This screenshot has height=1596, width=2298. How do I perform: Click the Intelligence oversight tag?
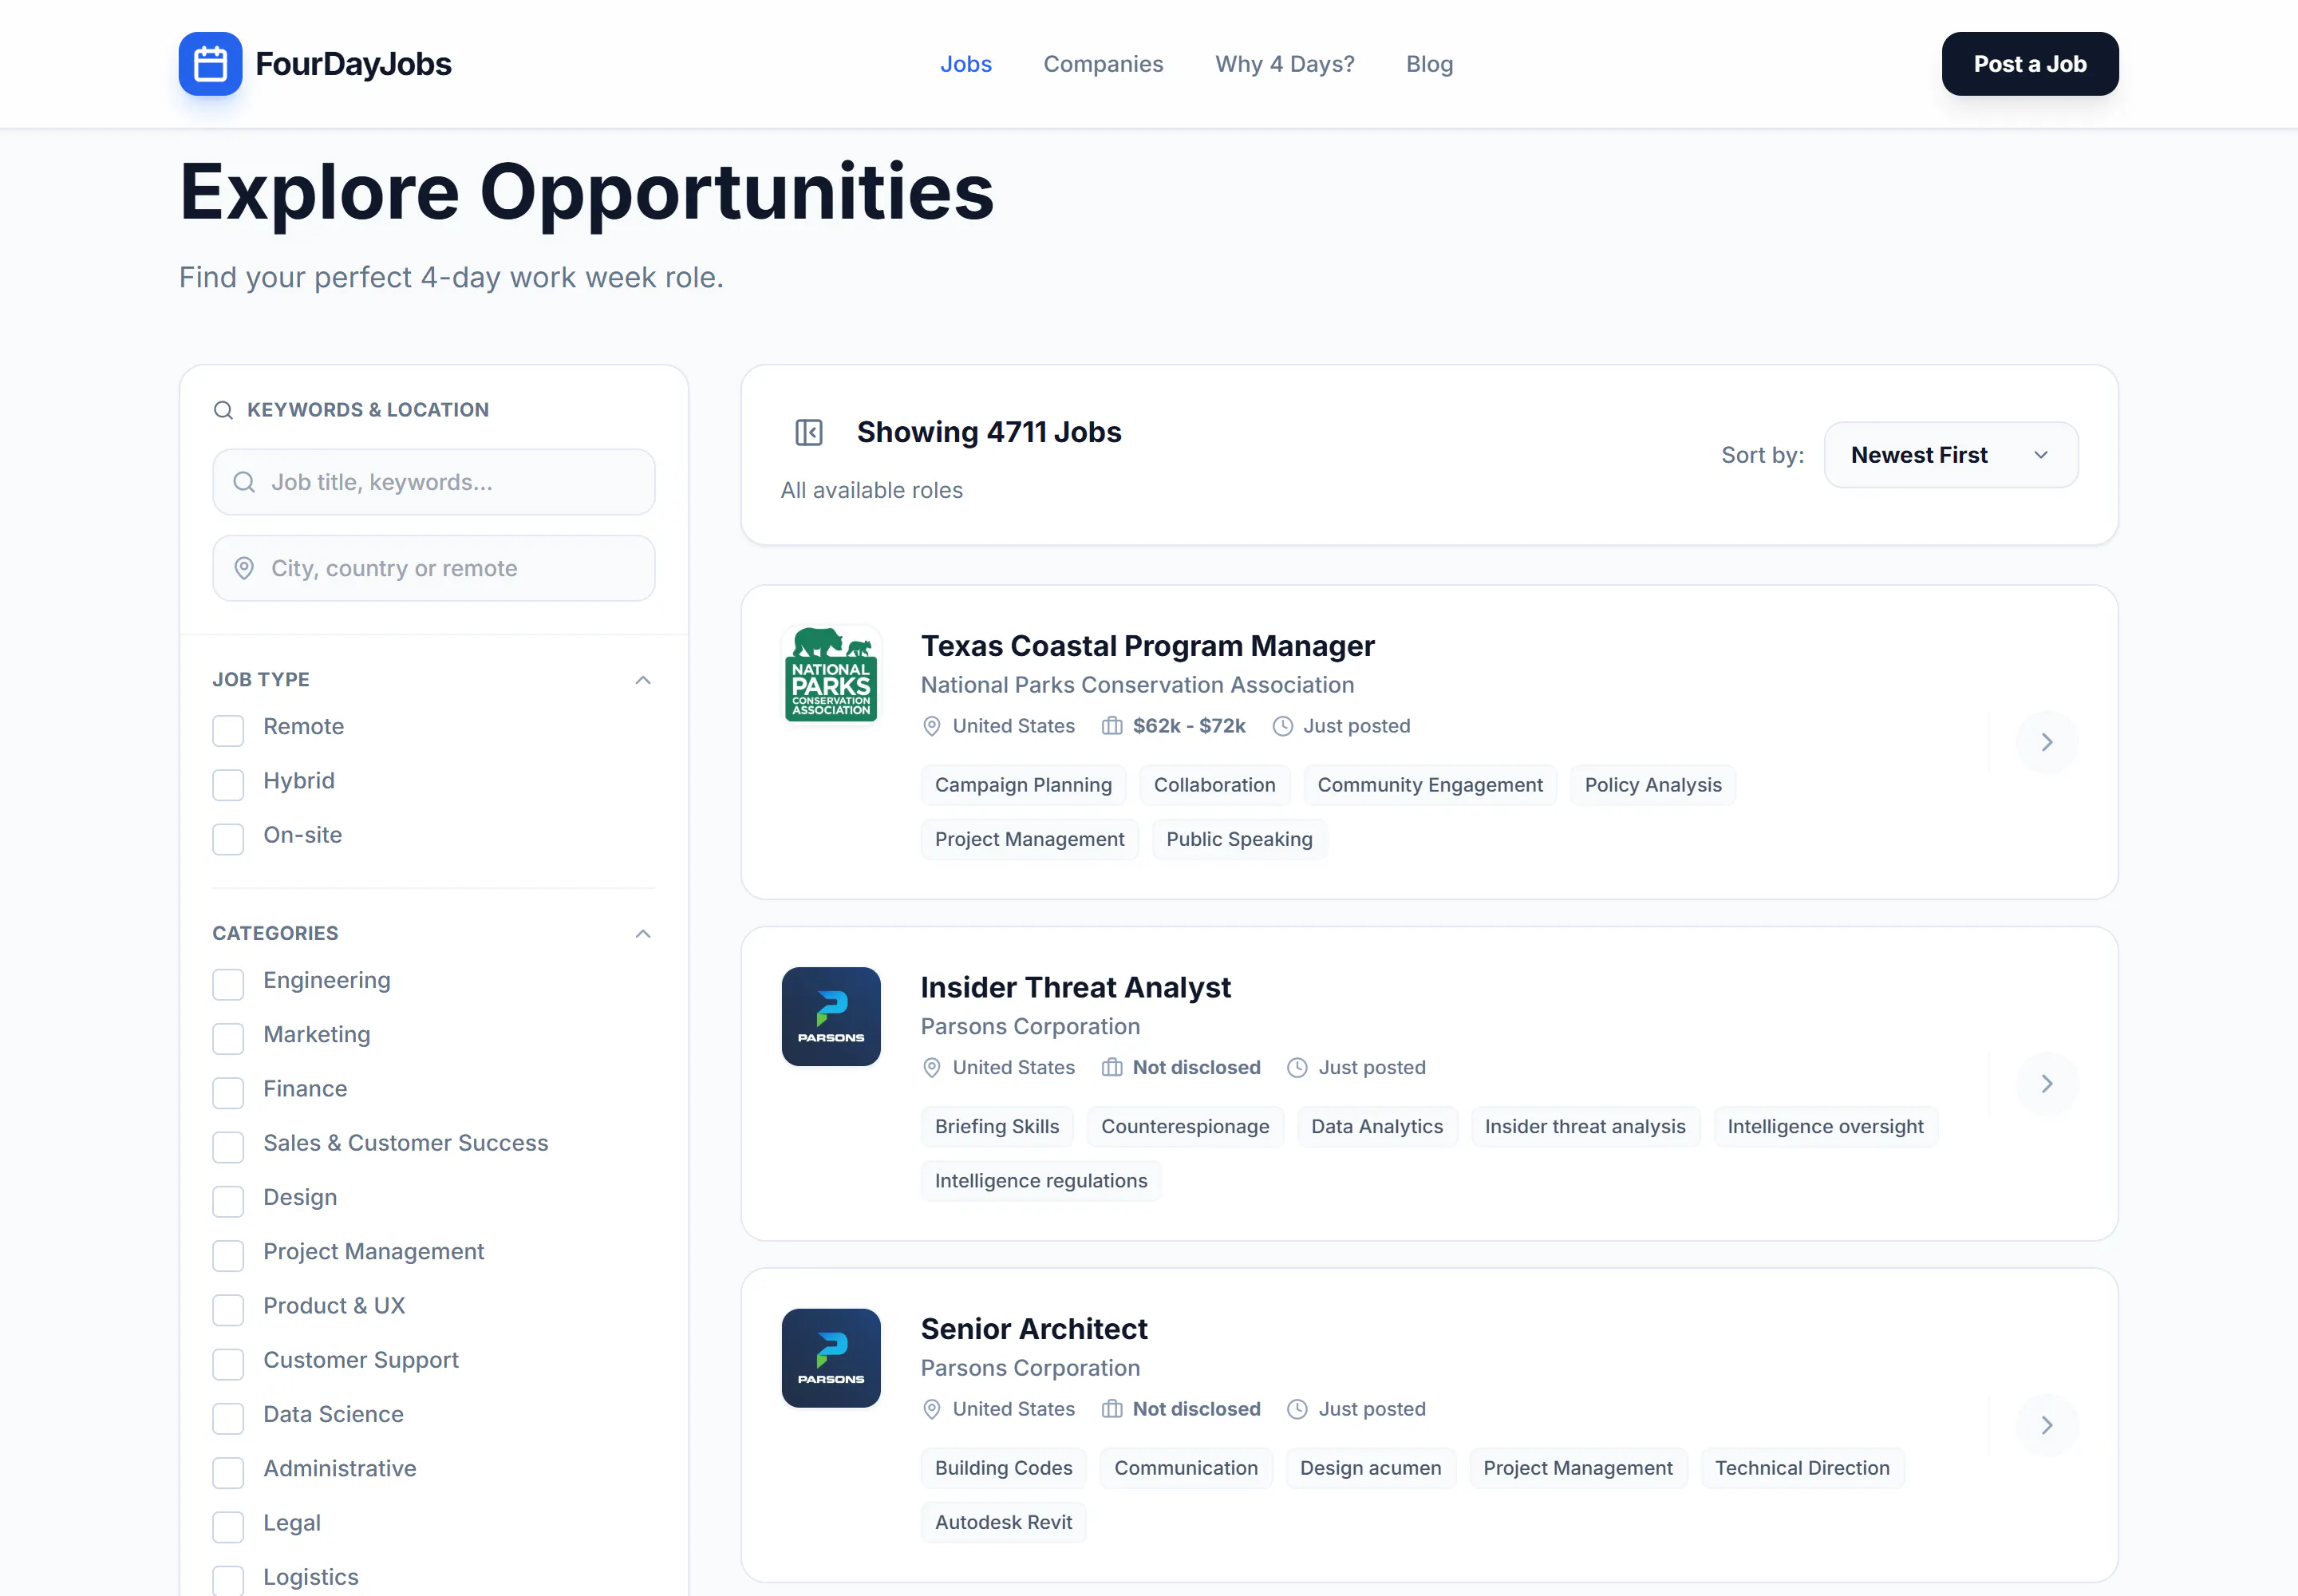tap(1824, 1126)
